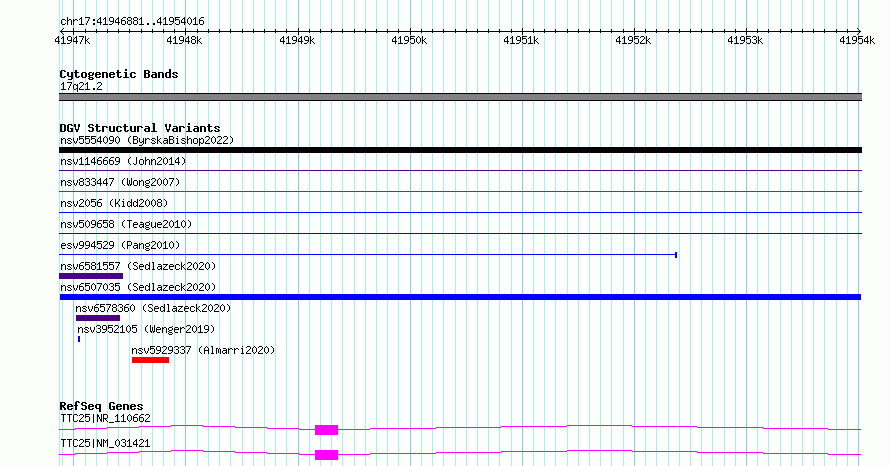The image size is (890, 466).
Task: Click the chr17:41946881..41954016 coordinate label
Action: [x=132, y=22]
